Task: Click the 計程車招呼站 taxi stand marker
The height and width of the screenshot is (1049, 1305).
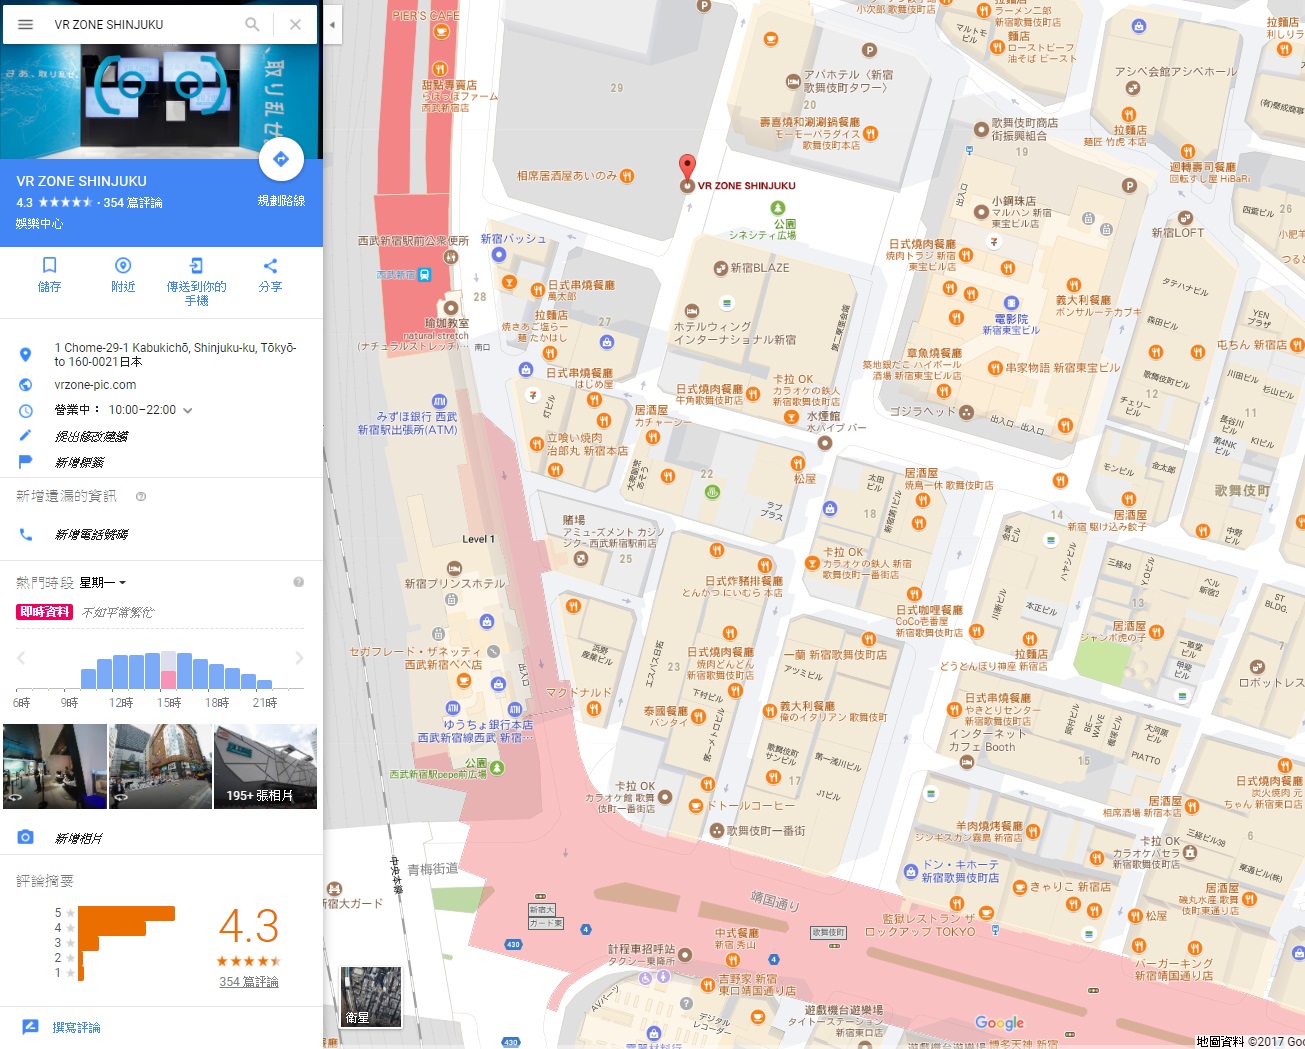Action: pos(685,955)
